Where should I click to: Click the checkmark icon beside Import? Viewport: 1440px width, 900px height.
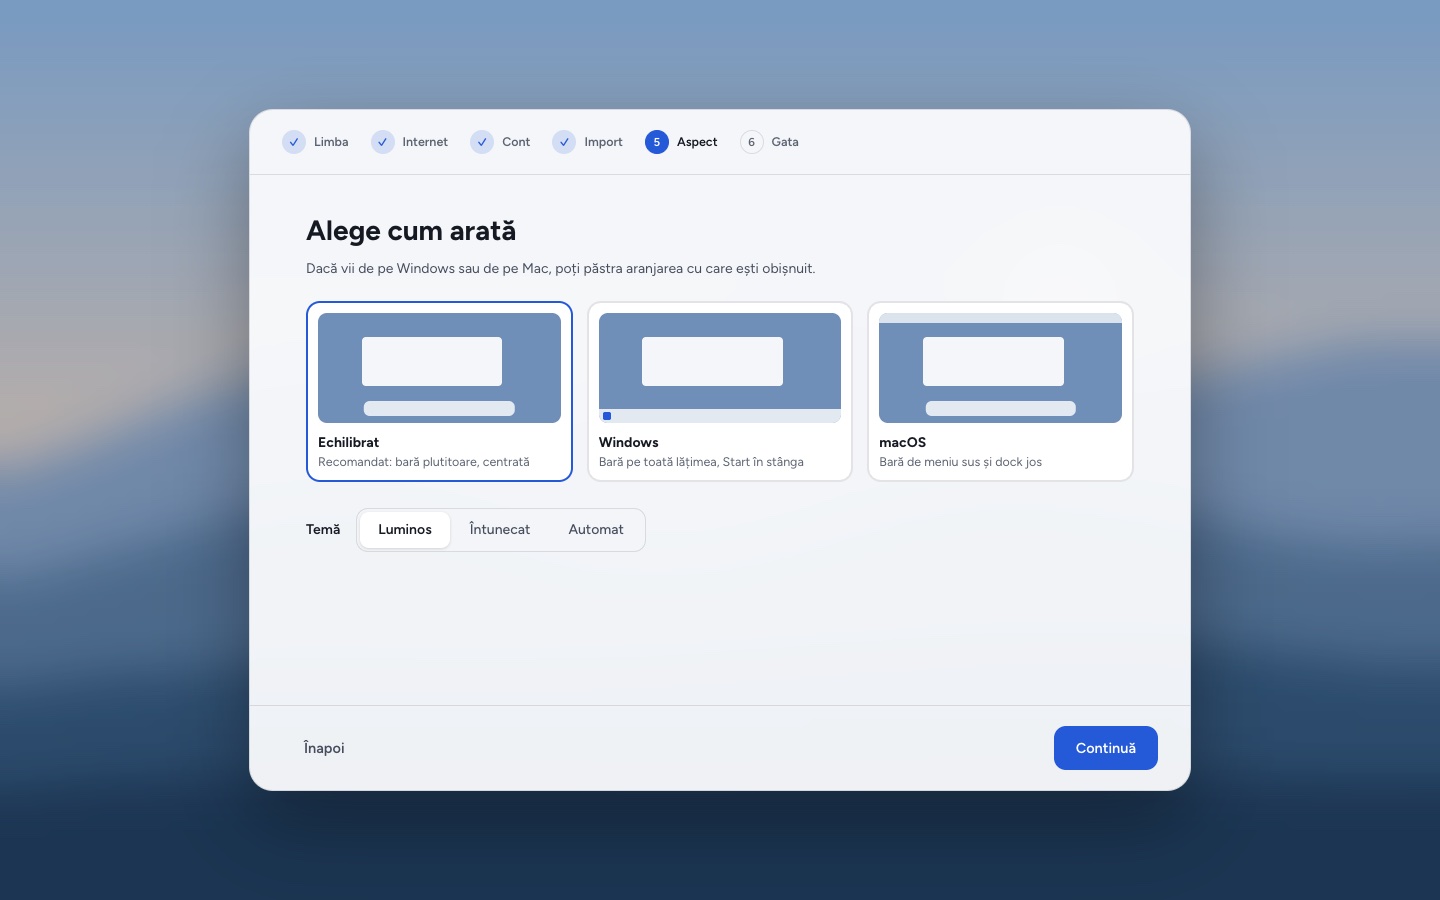pos(564,142)
